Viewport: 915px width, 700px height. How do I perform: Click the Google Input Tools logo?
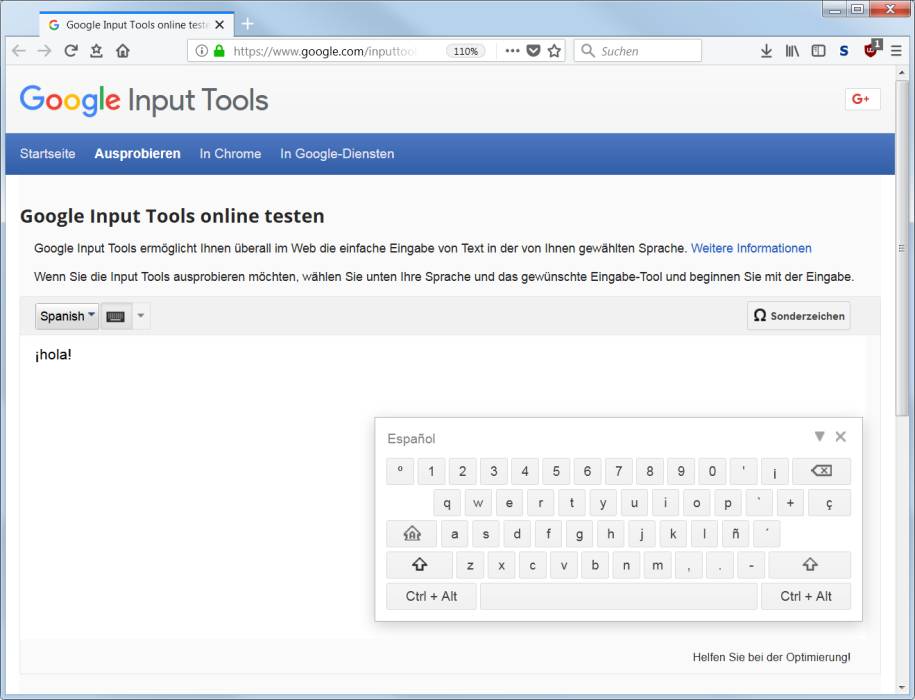click(144, 100)
